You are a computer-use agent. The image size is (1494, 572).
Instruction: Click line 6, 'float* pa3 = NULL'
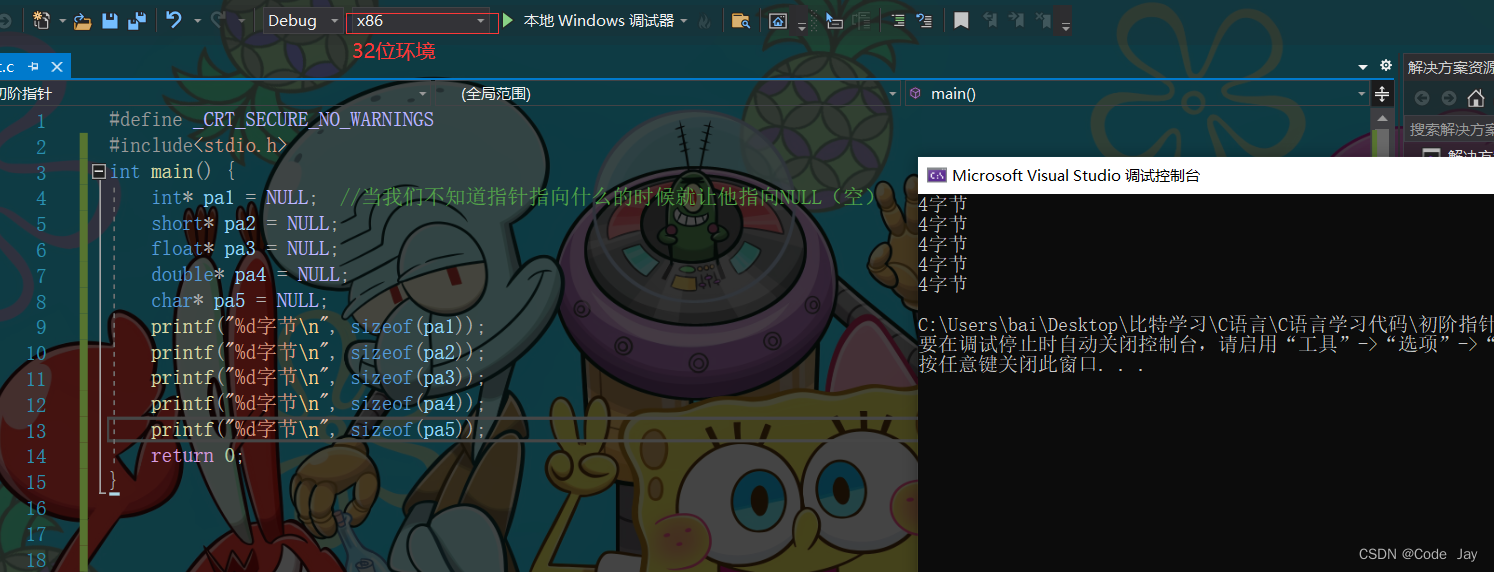(245, 249)
